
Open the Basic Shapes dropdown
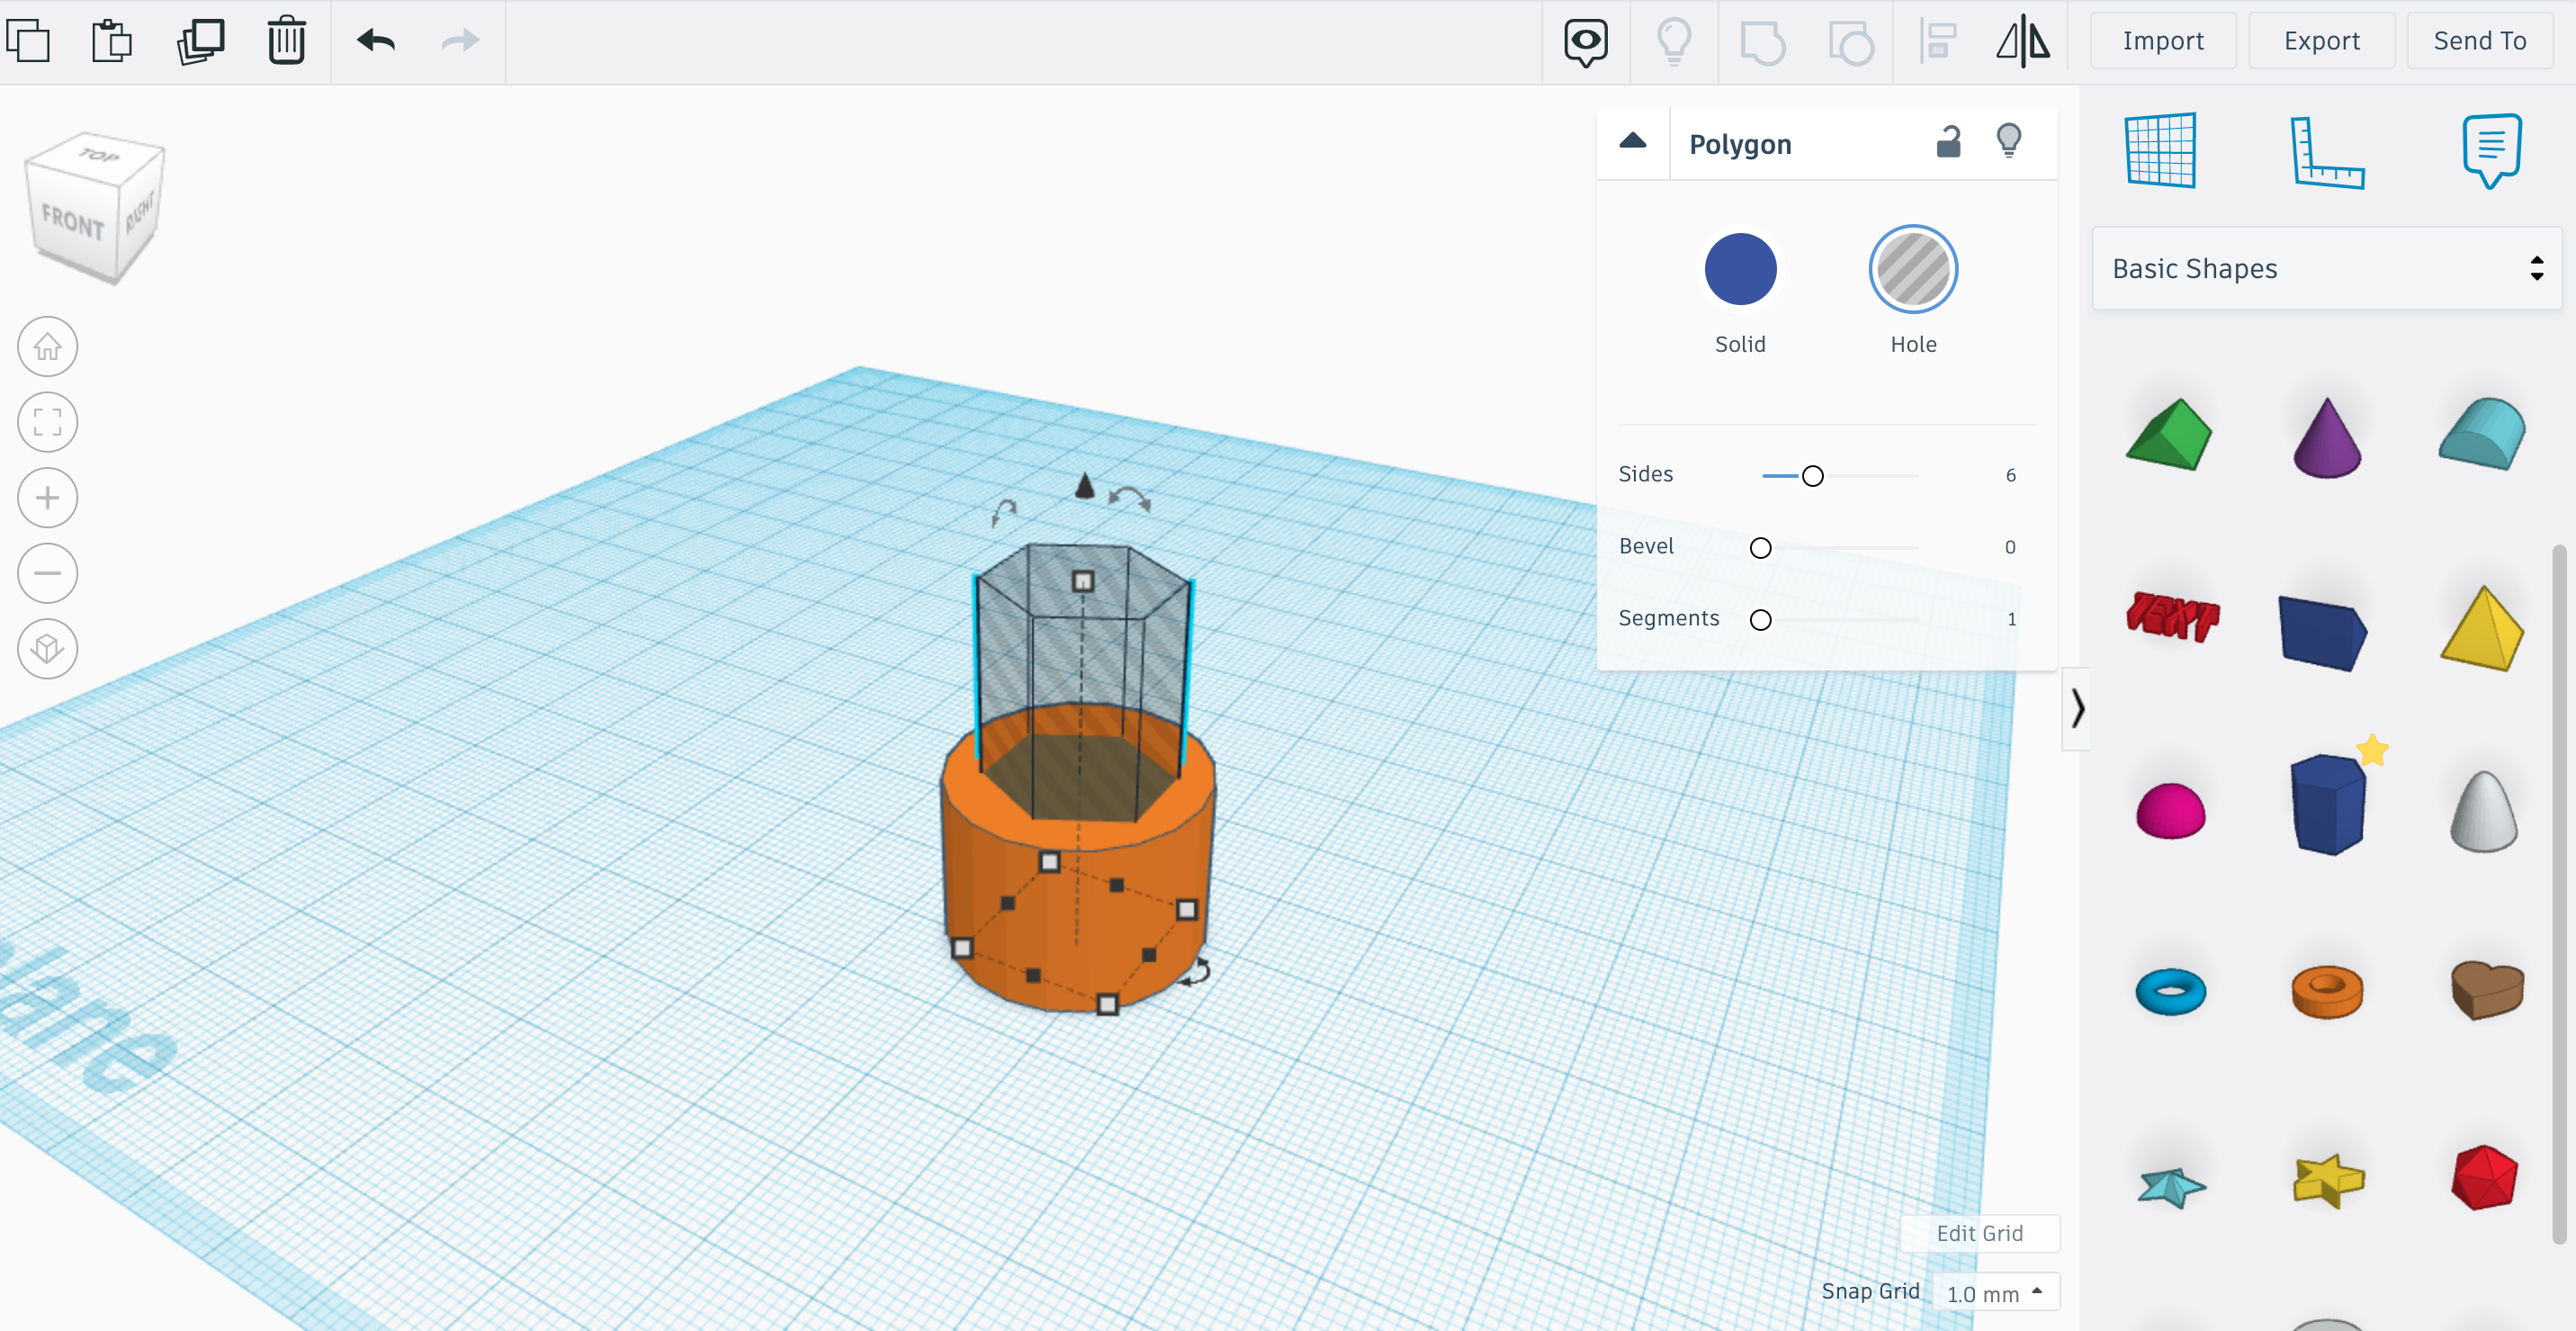(2326, 268)
